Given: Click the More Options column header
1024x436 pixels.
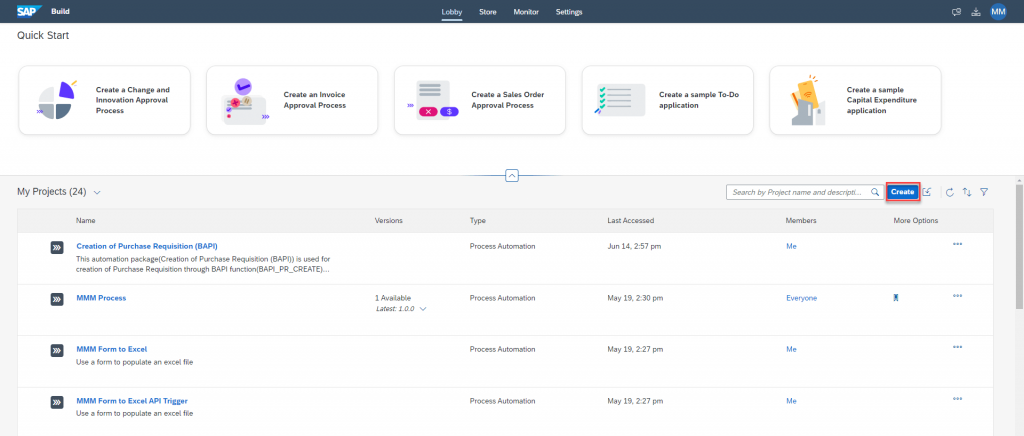Looking at the screenshot, I should [x=916, y=221].
